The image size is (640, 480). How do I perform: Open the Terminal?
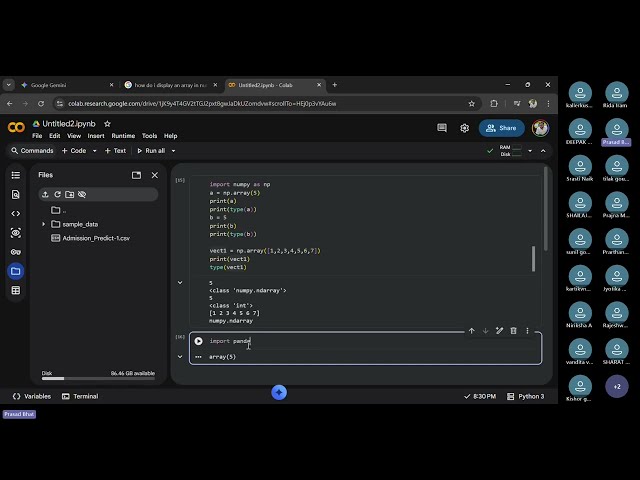(x=80, y=396)
